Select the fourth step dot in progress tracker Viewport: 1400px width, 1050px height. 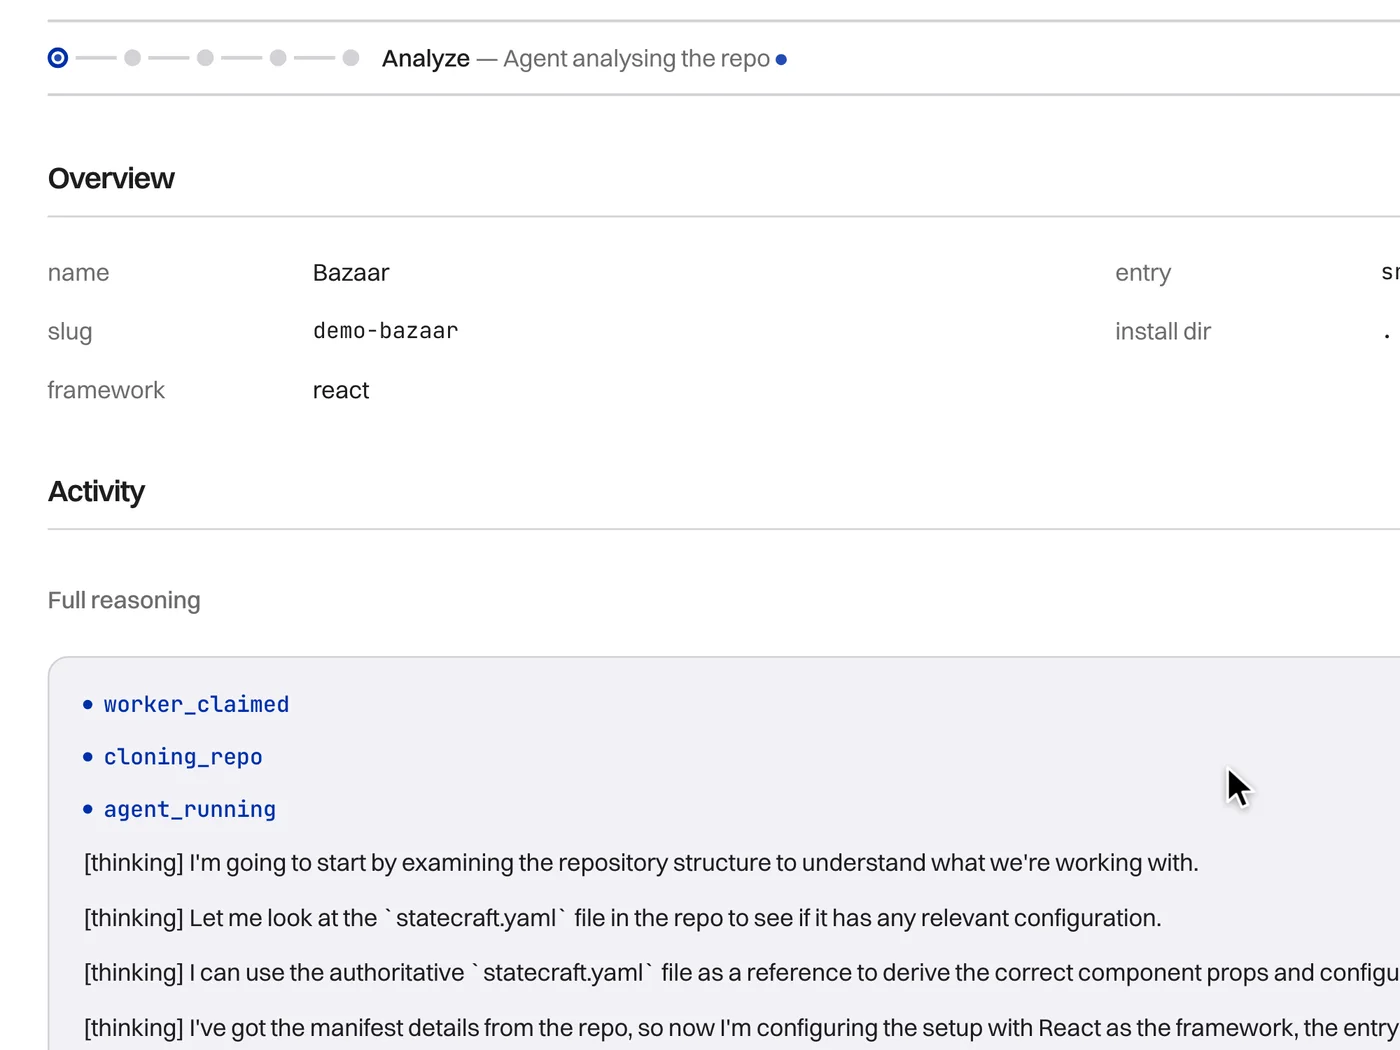[278, 58]
